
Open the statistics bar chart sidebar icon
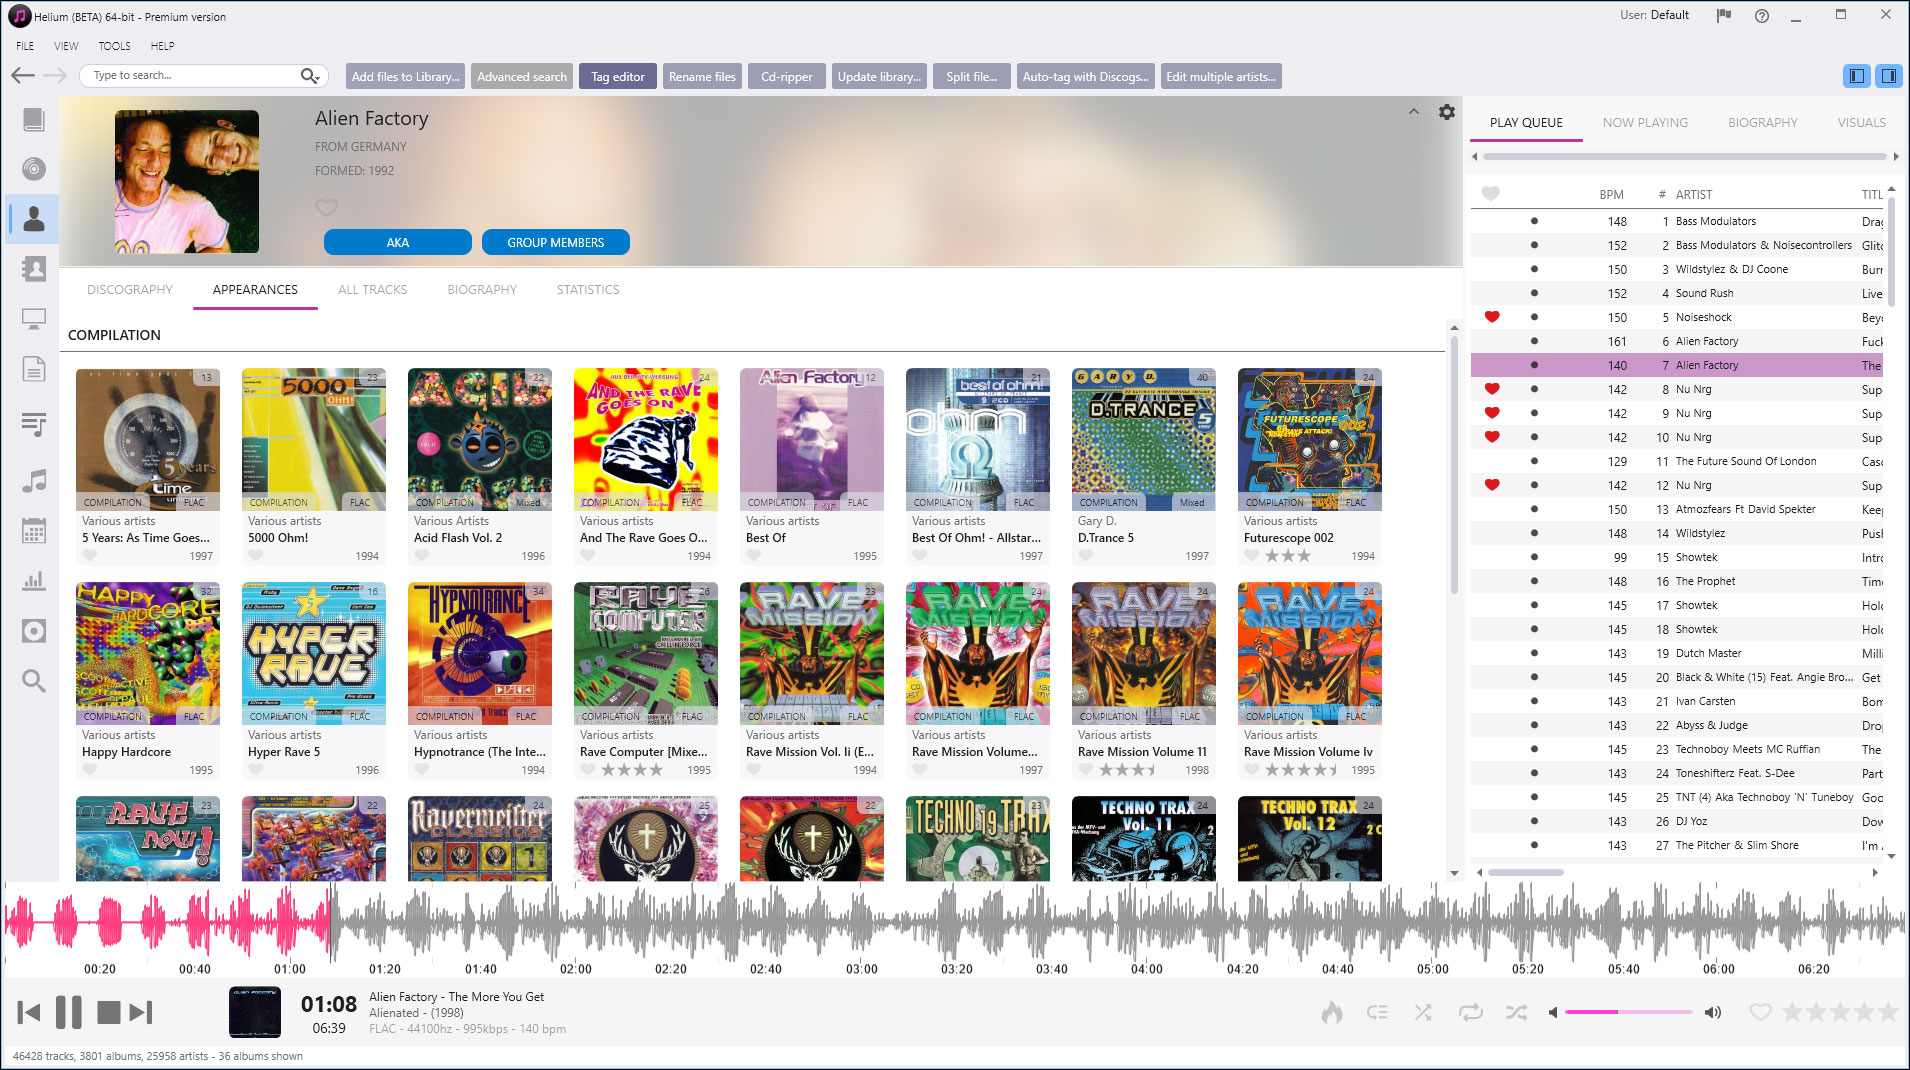[x=33, y=580]
